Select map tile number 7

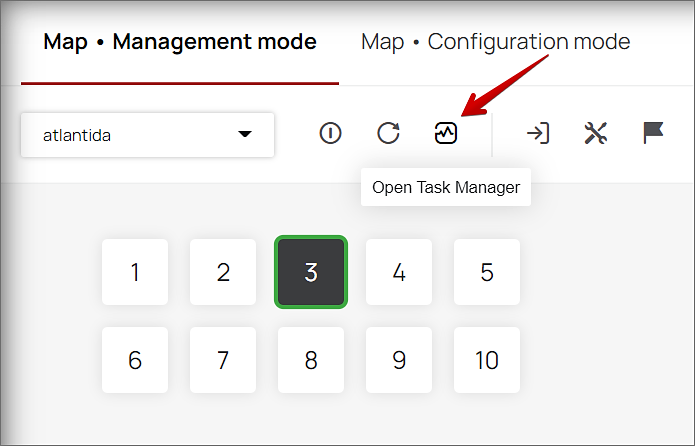pos(223,360)
